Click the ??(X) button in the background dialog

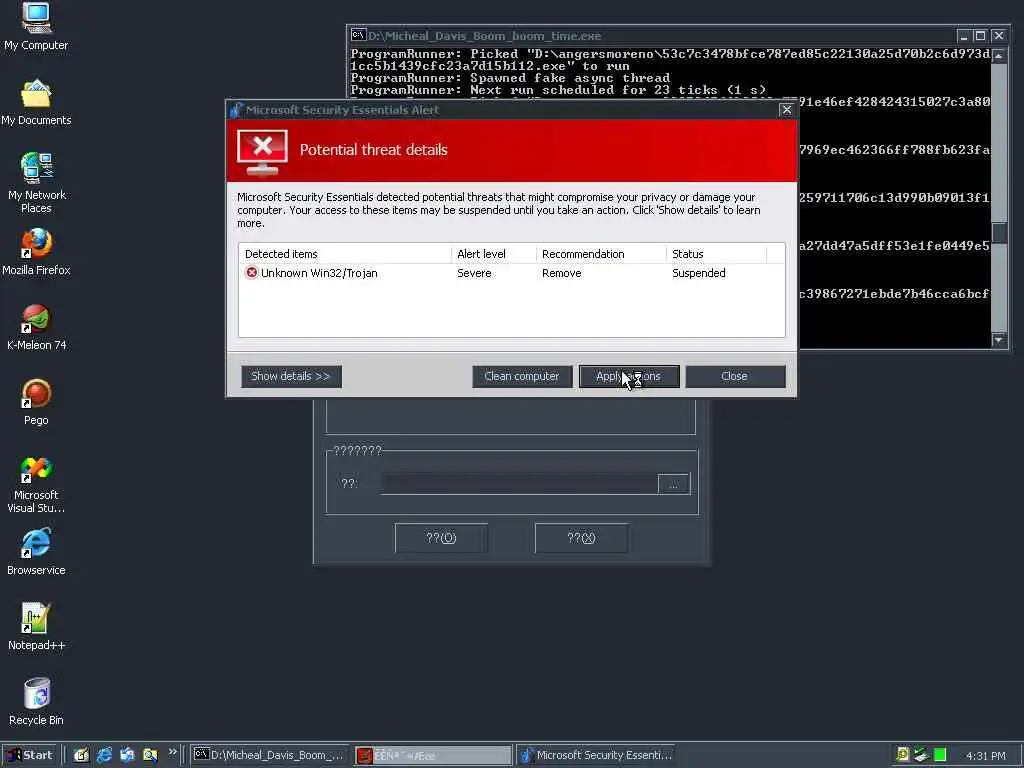pyautogui.click(x=581, y=538)
